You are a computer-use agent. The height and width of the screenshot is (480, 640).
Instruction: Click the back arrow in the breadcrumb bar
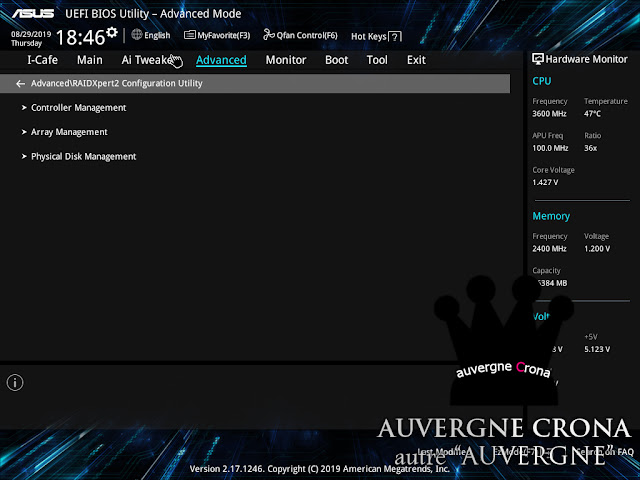click(x=20, y=84)
